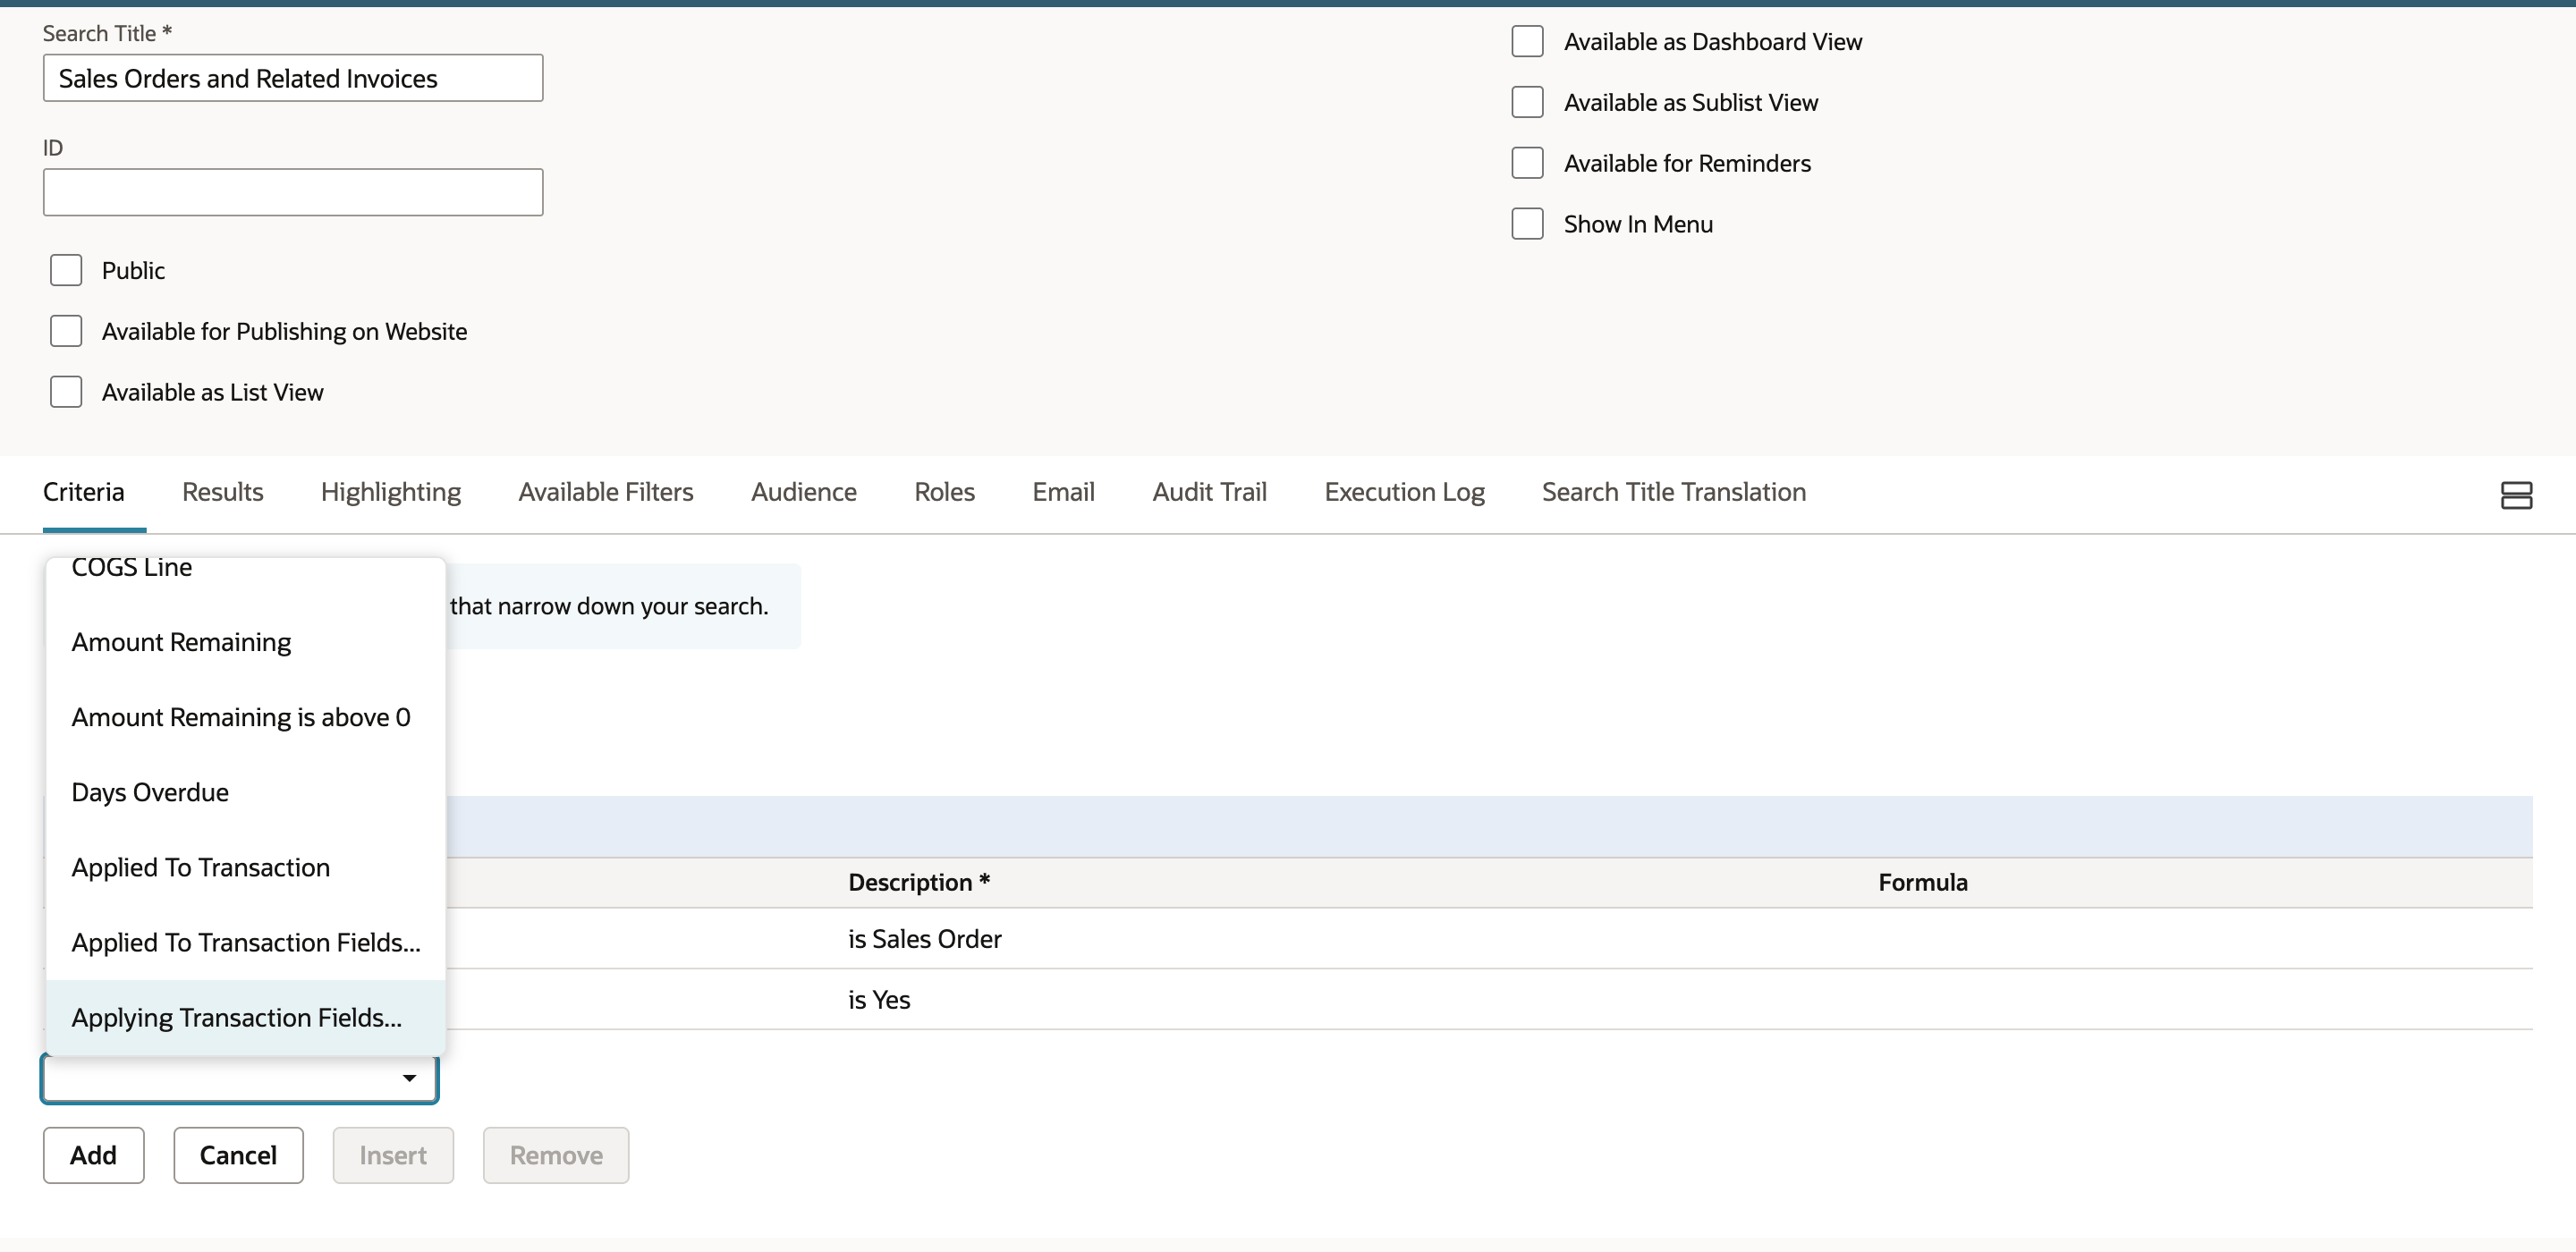Select Days Overdue from list
2576x1252 pixels.
click(245, 792)
